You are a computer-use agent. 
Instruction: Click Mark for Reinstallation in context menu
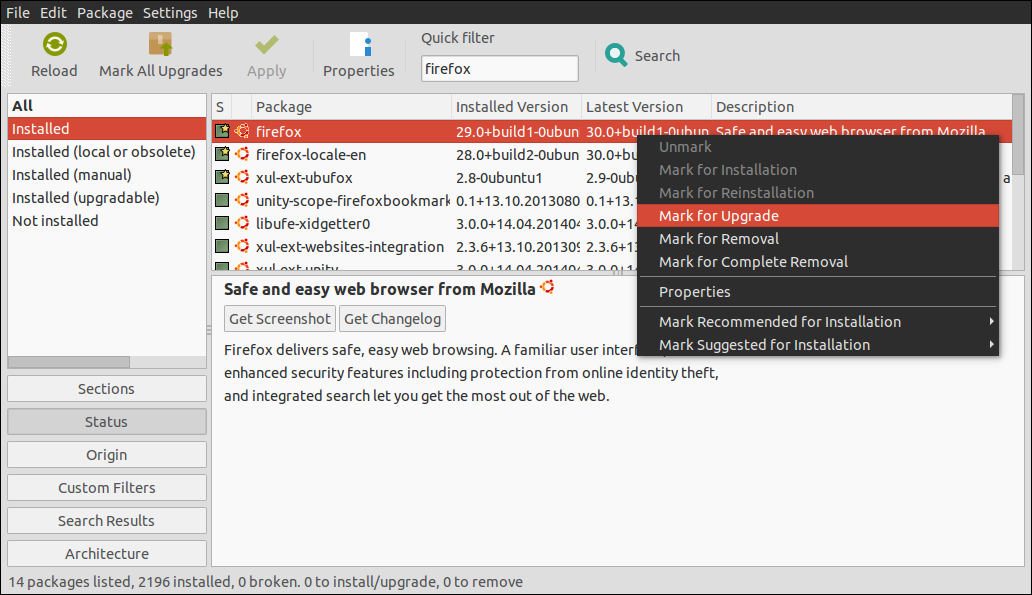pos(818,193)
